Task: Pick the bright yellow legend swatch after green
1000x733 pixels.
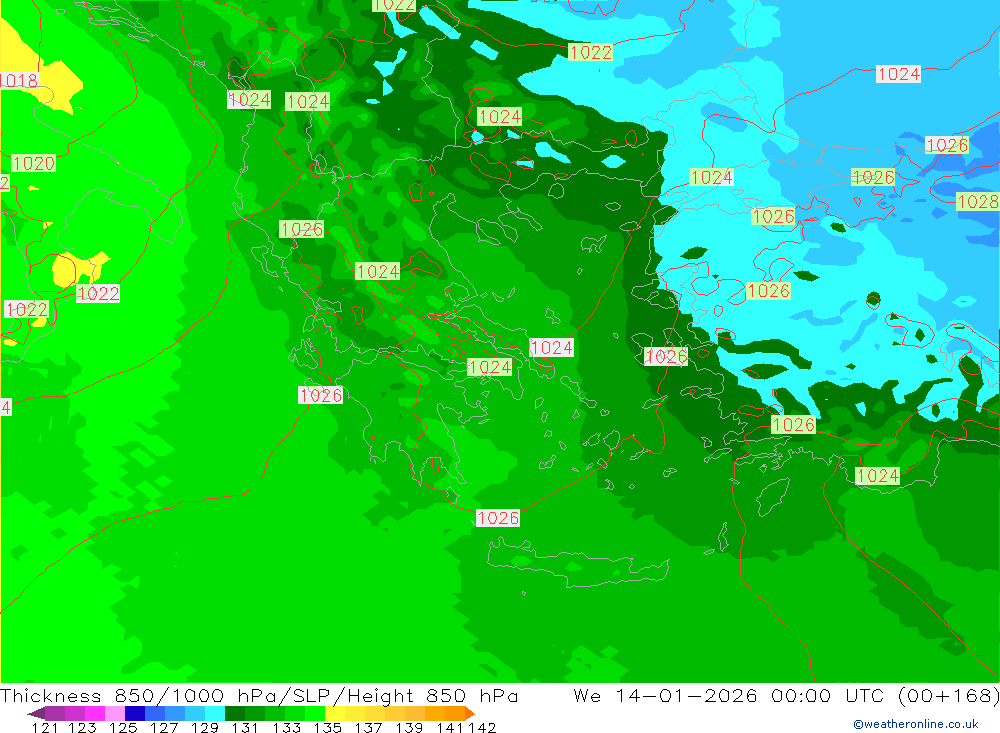Action: tap(335, 713)
